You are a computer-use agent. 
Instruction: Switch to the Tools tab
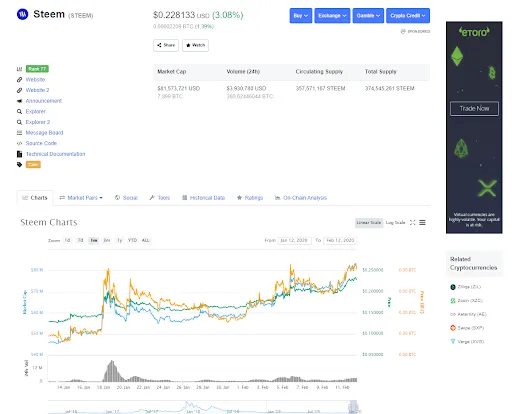tap(160, 198)
